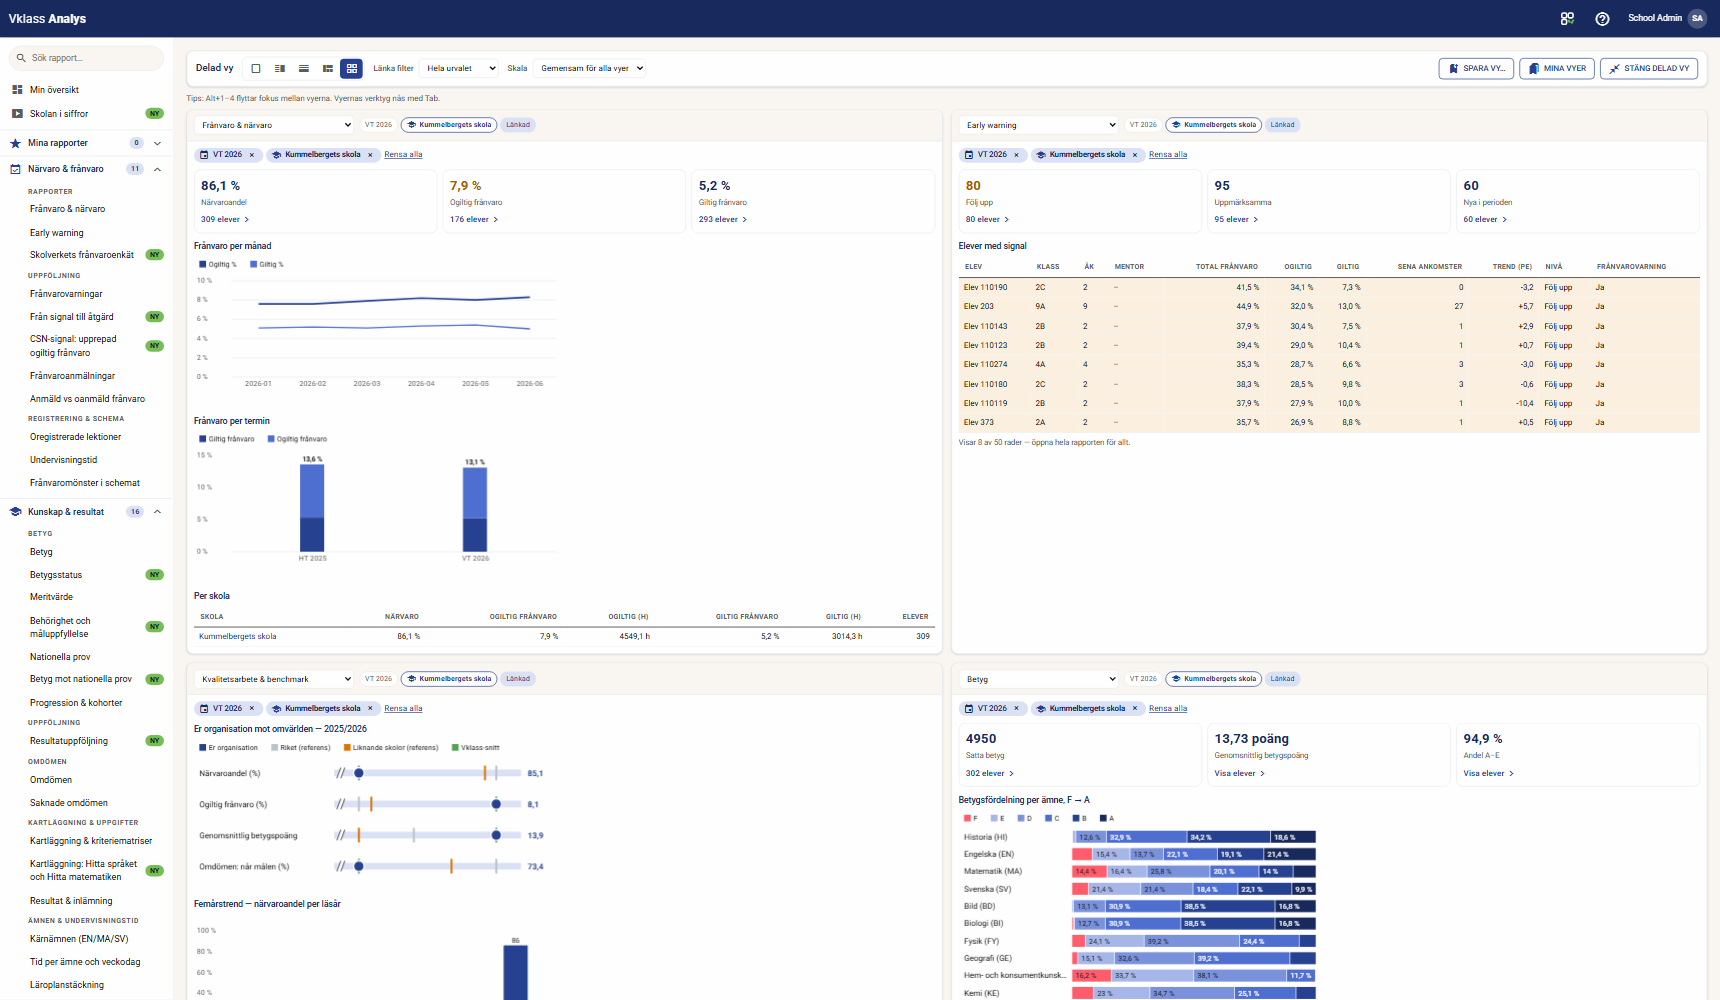
Task: Open the SA user avatar
Action: click(1697, 18)
